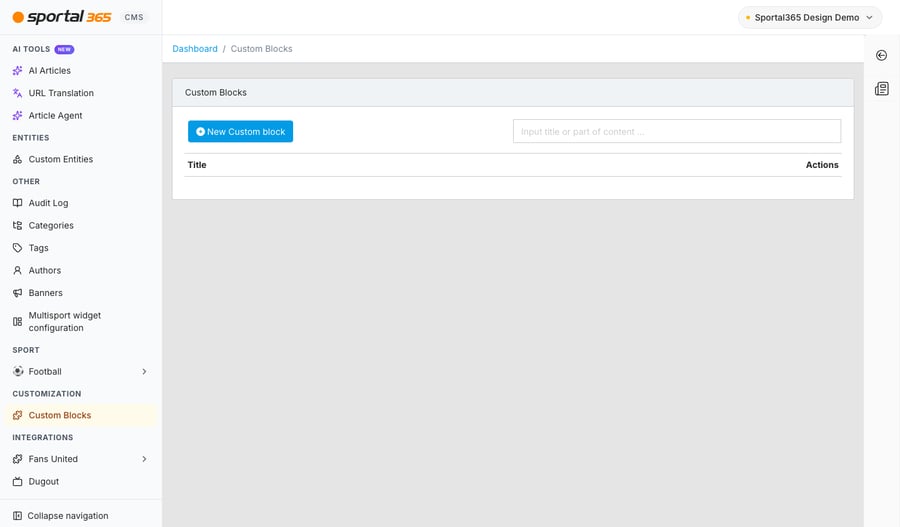Click the Authors person icon
The height and width of the screenshot is (527, 900).
[18, 270]
